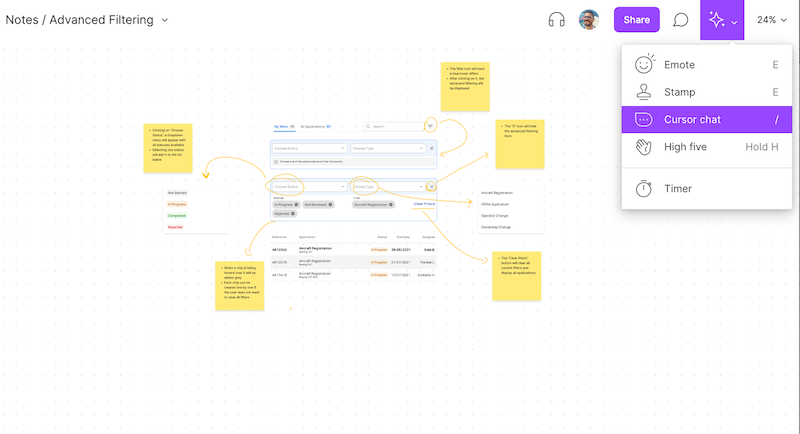
Task: Click the due date 28/06/2021
Action: coord(401,250)
